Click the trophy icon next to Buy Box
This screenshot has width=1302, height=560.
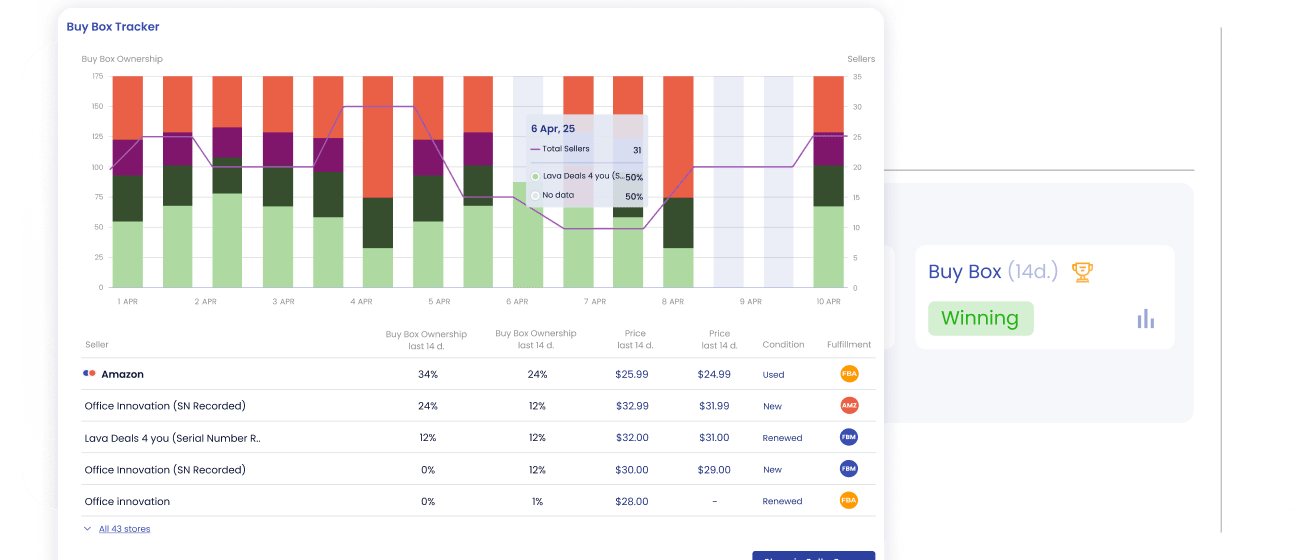tap(1081, 271)
